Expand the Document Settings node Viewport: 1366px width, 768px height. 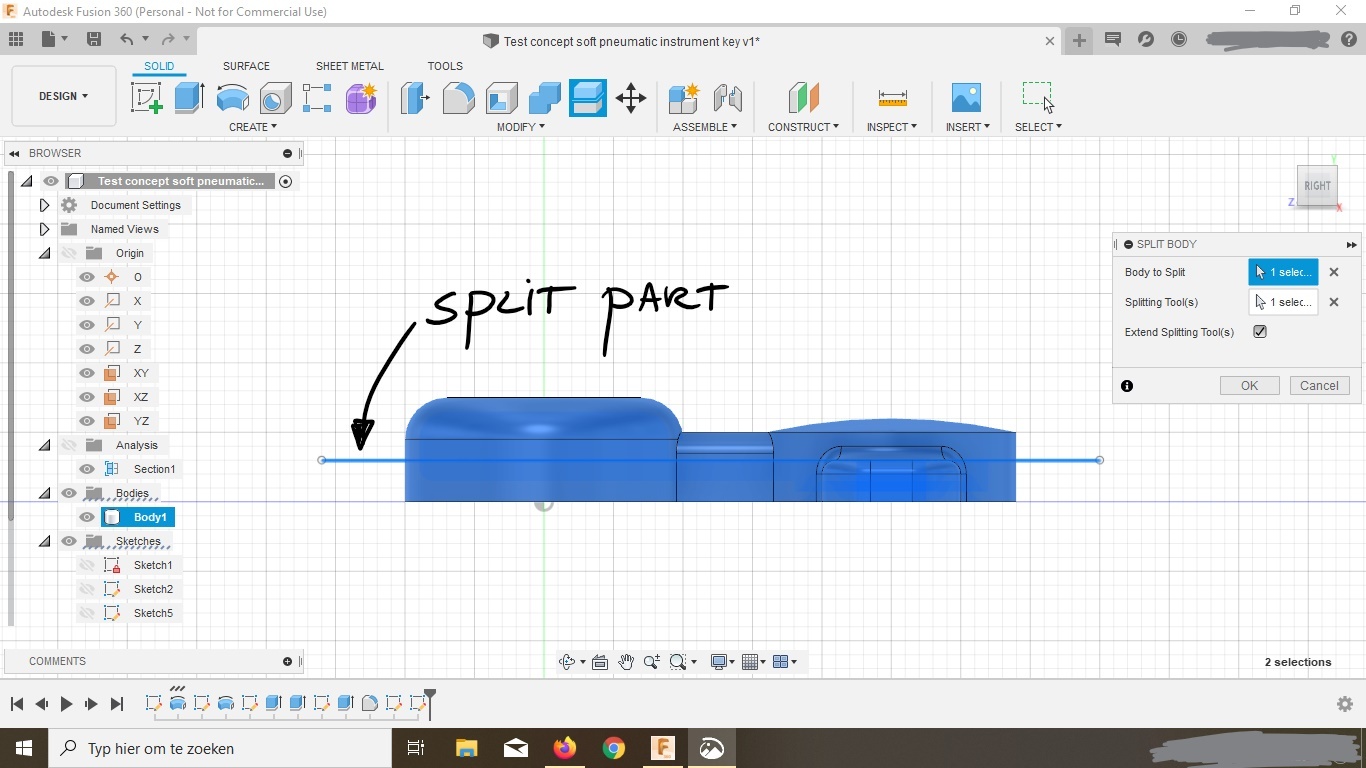[44, 205]
